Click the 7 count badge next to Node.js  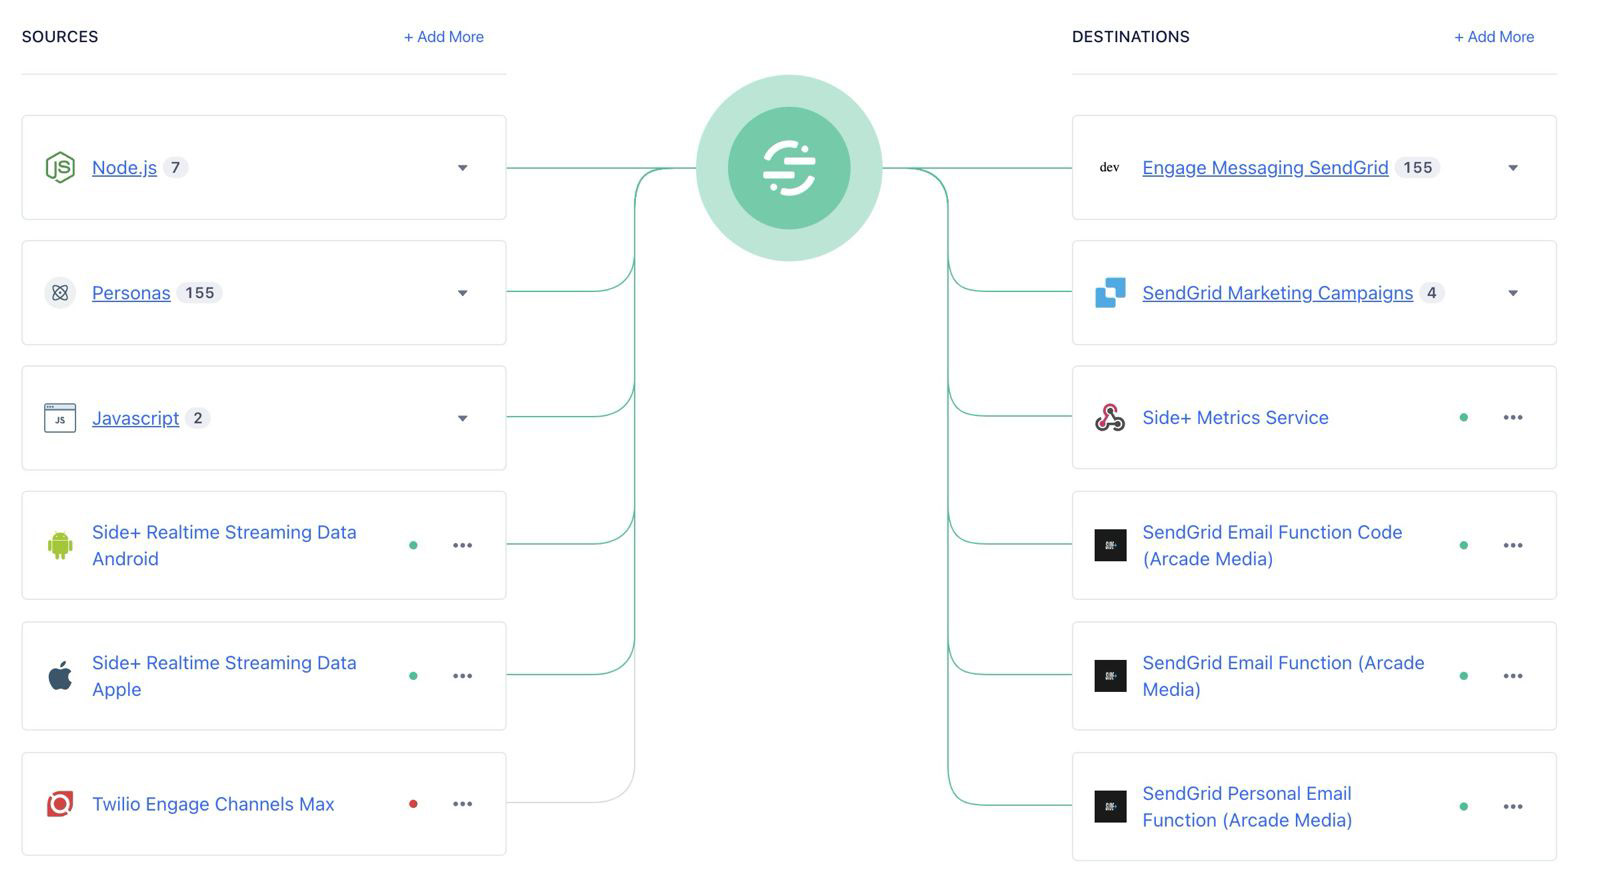coord(175,167)
